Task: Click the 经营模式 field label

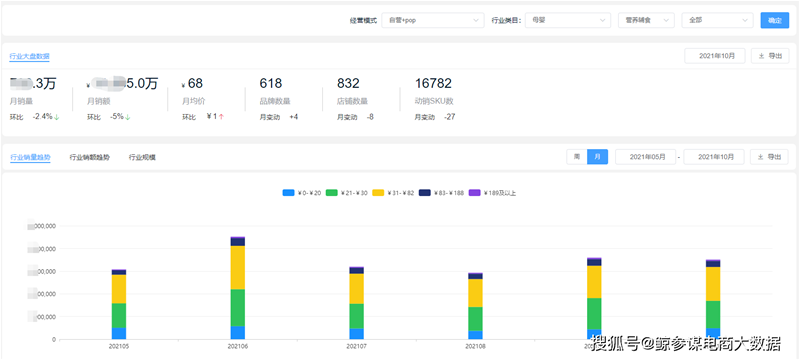Action: click(x=363, y=20)
